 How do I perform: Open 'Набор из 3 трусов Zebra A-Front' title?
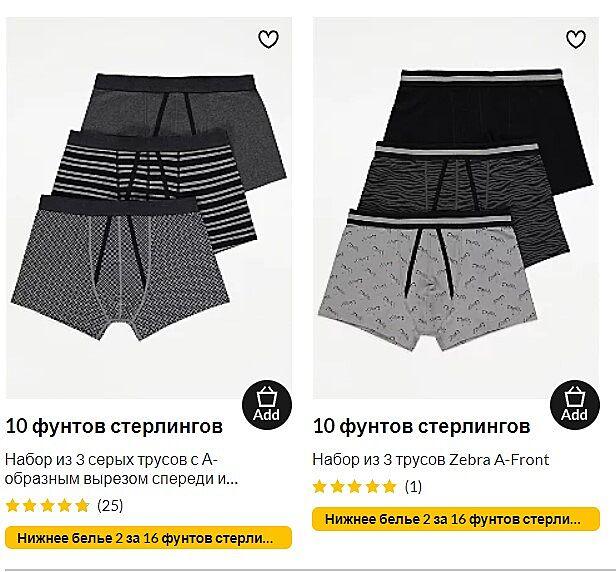point(431,459)
